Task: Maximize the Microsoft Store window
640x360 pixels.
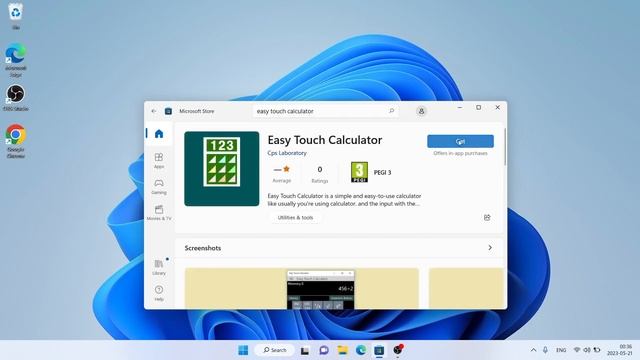Action: pos(478,107)
